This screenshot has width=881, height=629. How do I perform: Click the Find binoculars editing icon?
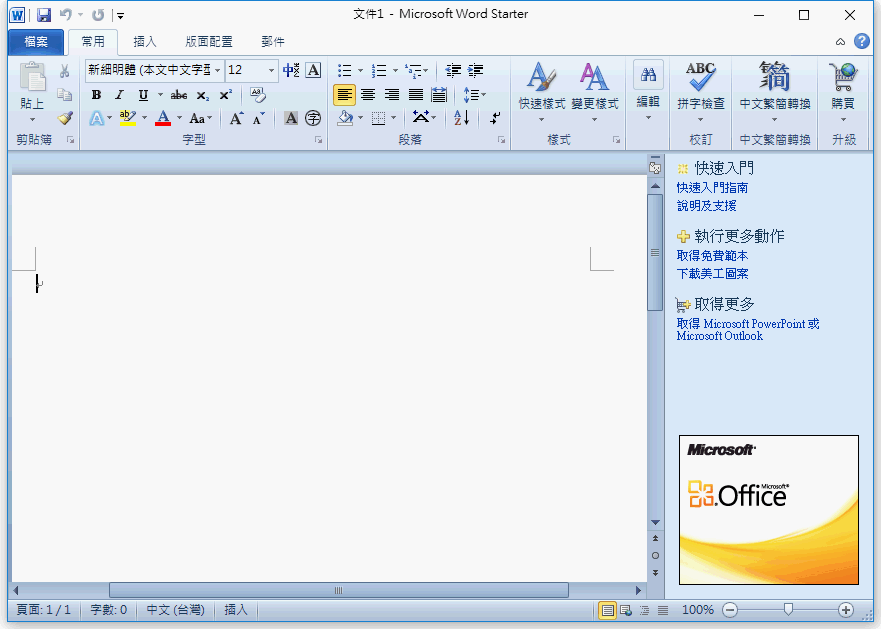tap(648, 75)
